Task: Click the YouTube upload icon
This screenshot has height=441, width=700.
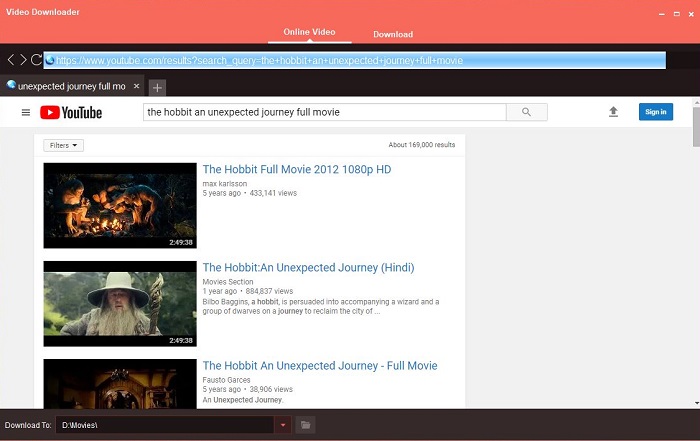Action: pyautogui.click(x=613, y=112)
